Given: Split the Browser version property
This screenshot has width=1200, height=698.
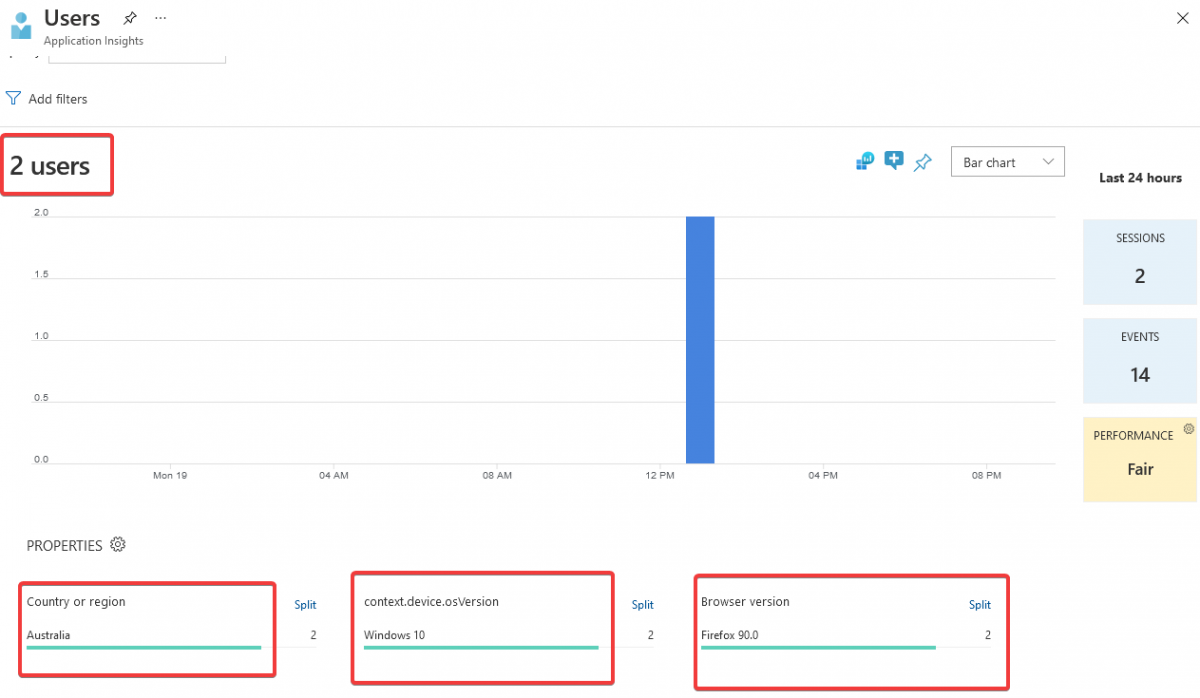Looking at the screenshot, I should click(979, 605).
